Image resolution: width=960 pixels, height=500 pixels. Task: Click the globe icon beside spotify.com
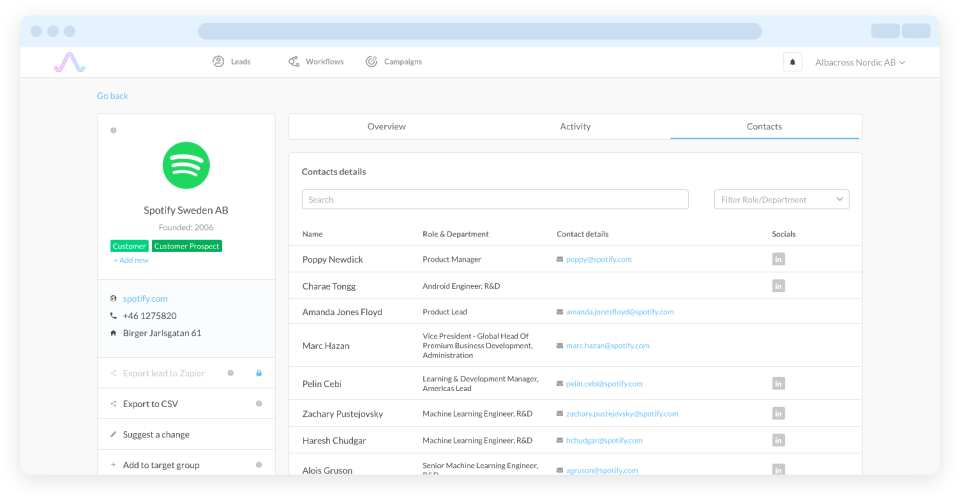point(113,299)
